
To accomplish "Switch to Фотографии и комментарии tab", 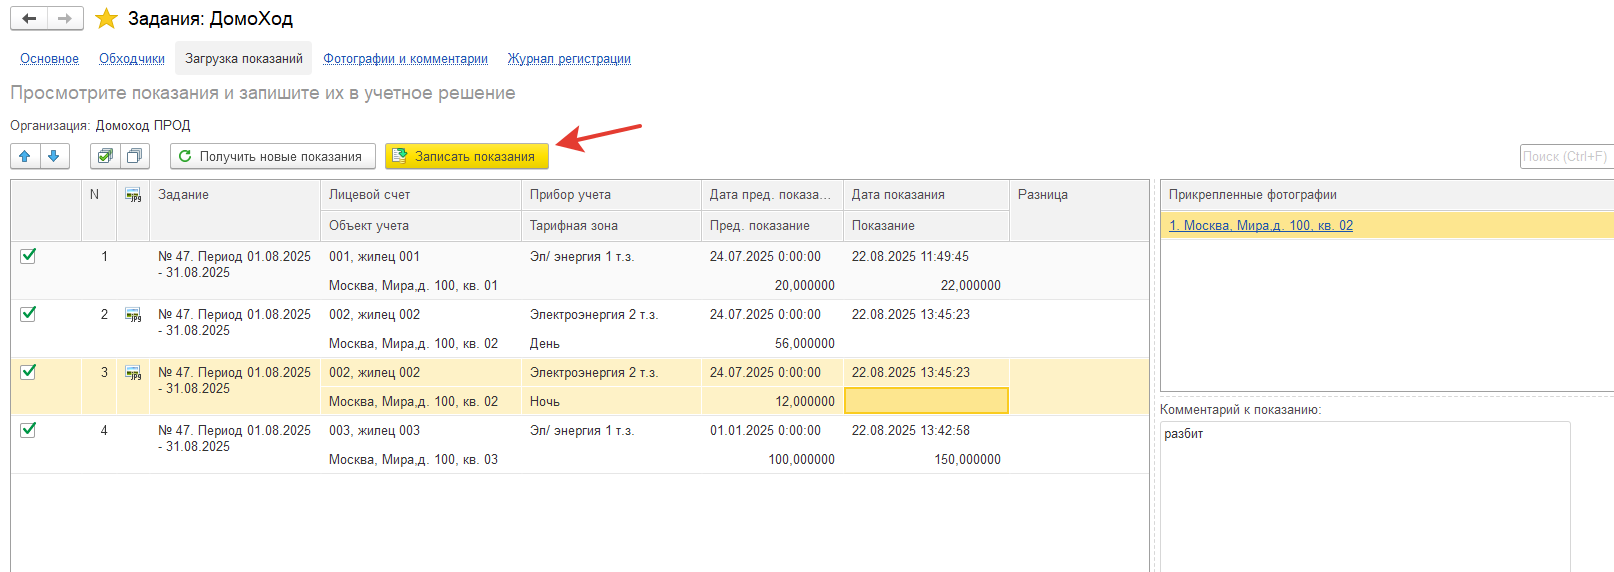I will pos(405,59).
